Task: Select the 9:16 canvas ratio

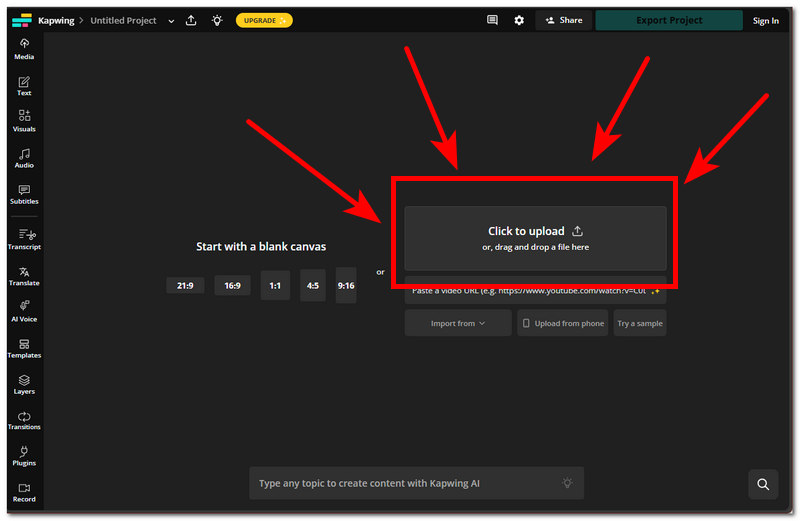Action: point(346,285)
